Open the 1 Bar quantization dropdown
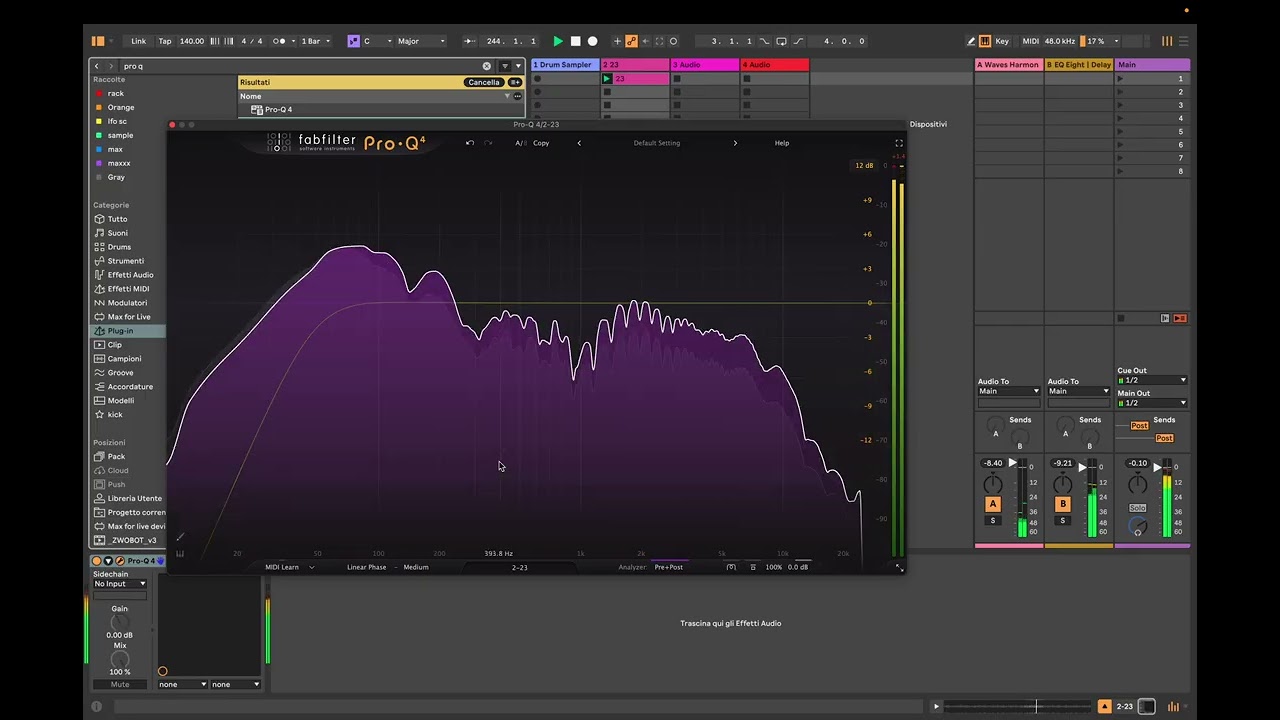Viewport: 1280px width, 720px height. 315,41
